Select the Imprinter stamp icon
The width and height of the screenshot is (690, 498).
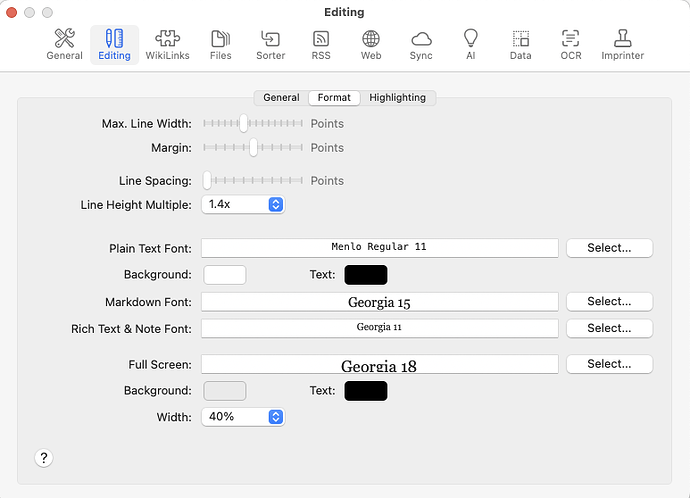click(624, 44)
